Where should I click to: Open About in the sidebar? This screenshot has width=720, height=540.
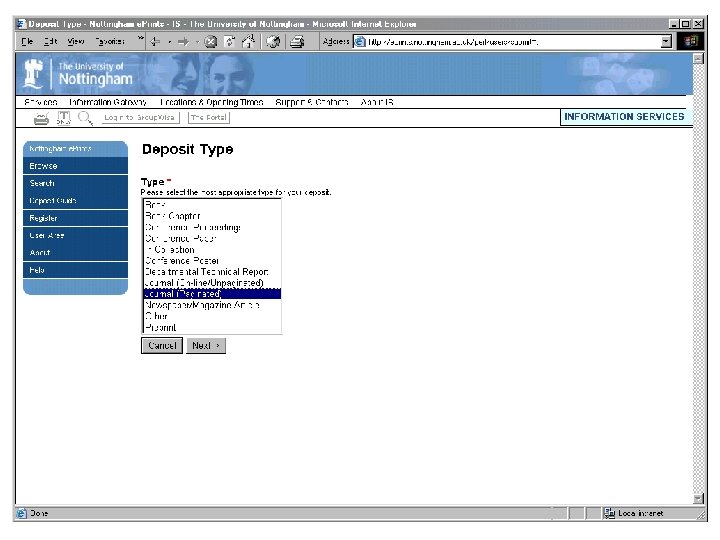75,253
